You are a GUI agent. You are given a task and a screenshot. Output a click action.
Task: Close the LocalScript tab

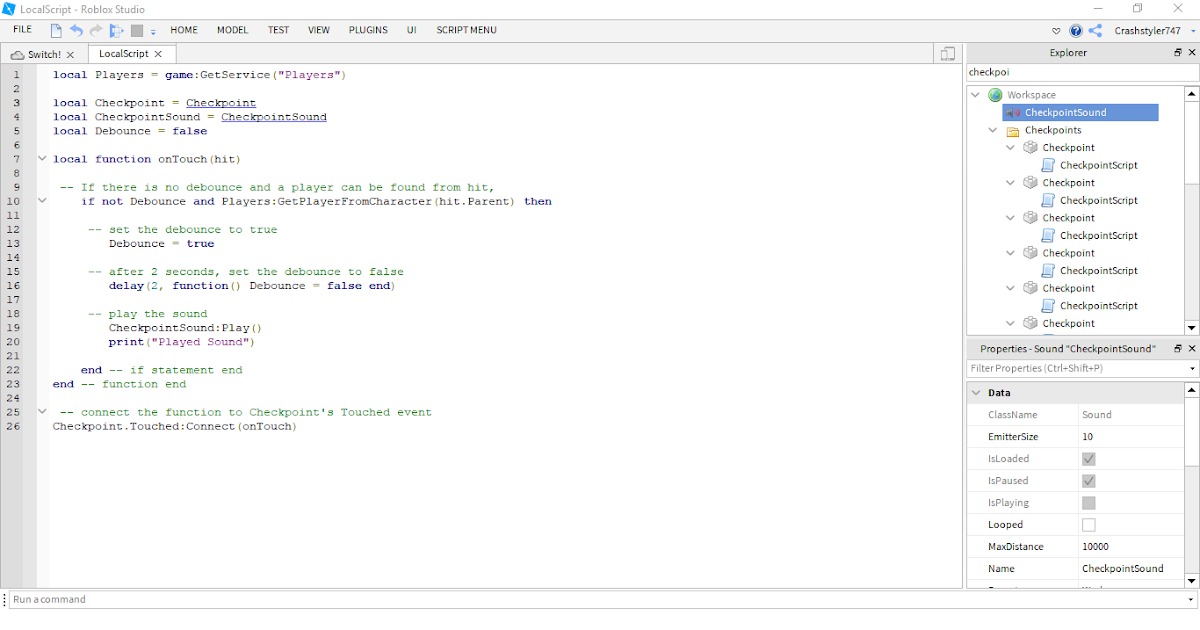pyautogui.click(x=158, y=54)
